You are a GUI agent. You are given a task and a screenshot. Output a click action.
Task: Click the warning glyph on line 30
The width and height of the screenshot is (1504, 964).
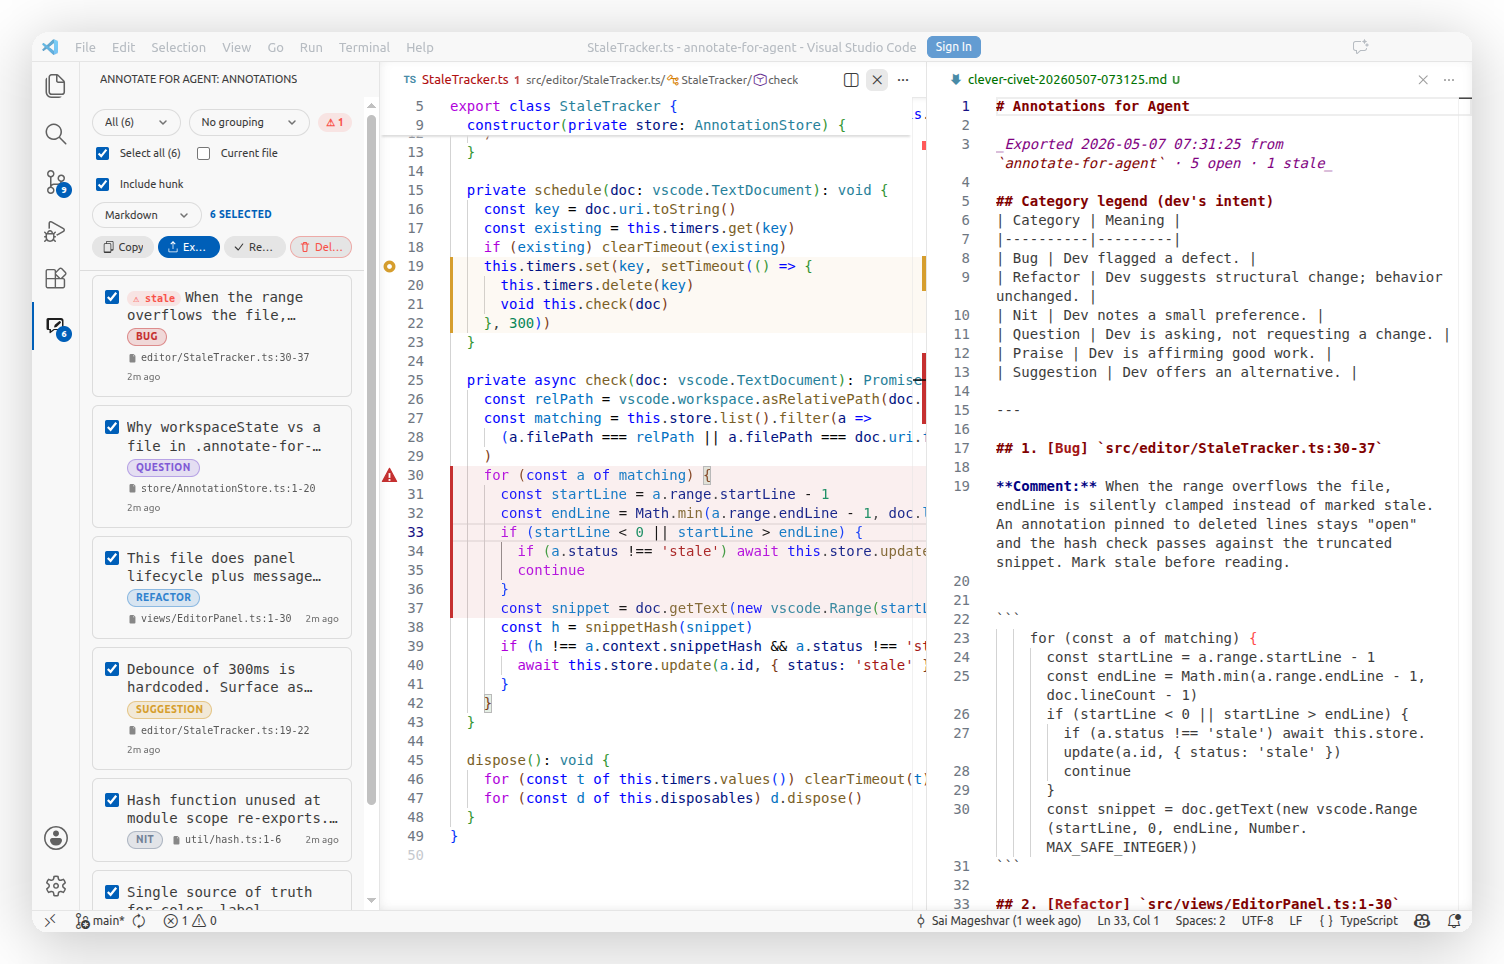pyautogui.click(x=390, y=475)
